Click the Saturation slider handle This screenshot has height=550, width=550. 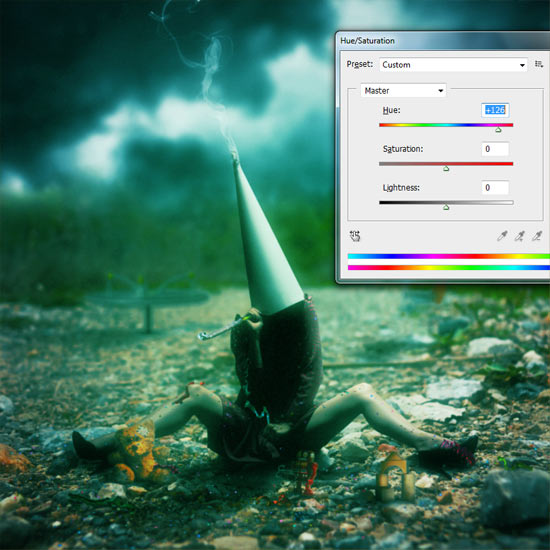click(446, 169)
